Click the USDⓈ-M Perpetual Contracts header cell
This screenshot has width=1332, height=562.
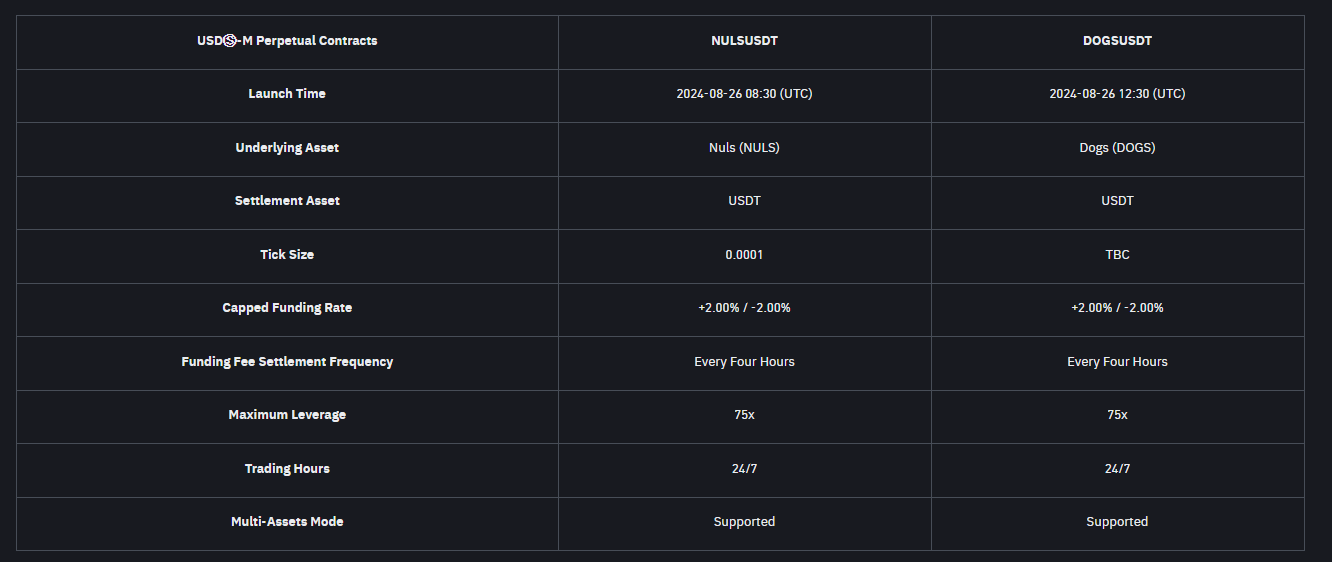click(287, 41)
